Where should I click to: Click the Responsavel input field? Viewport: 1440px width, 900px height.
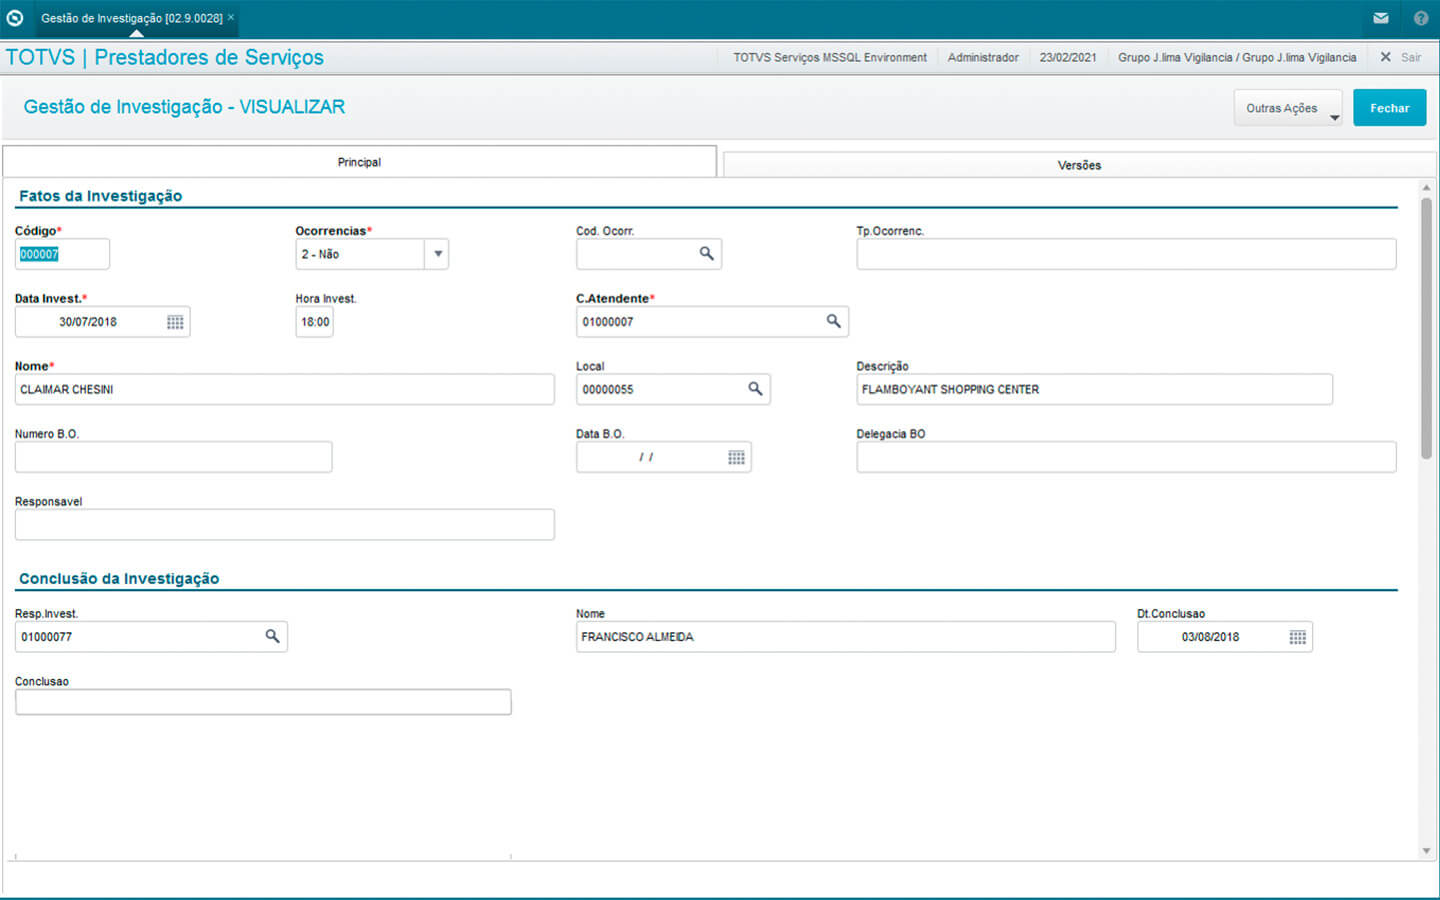point(284,525)
